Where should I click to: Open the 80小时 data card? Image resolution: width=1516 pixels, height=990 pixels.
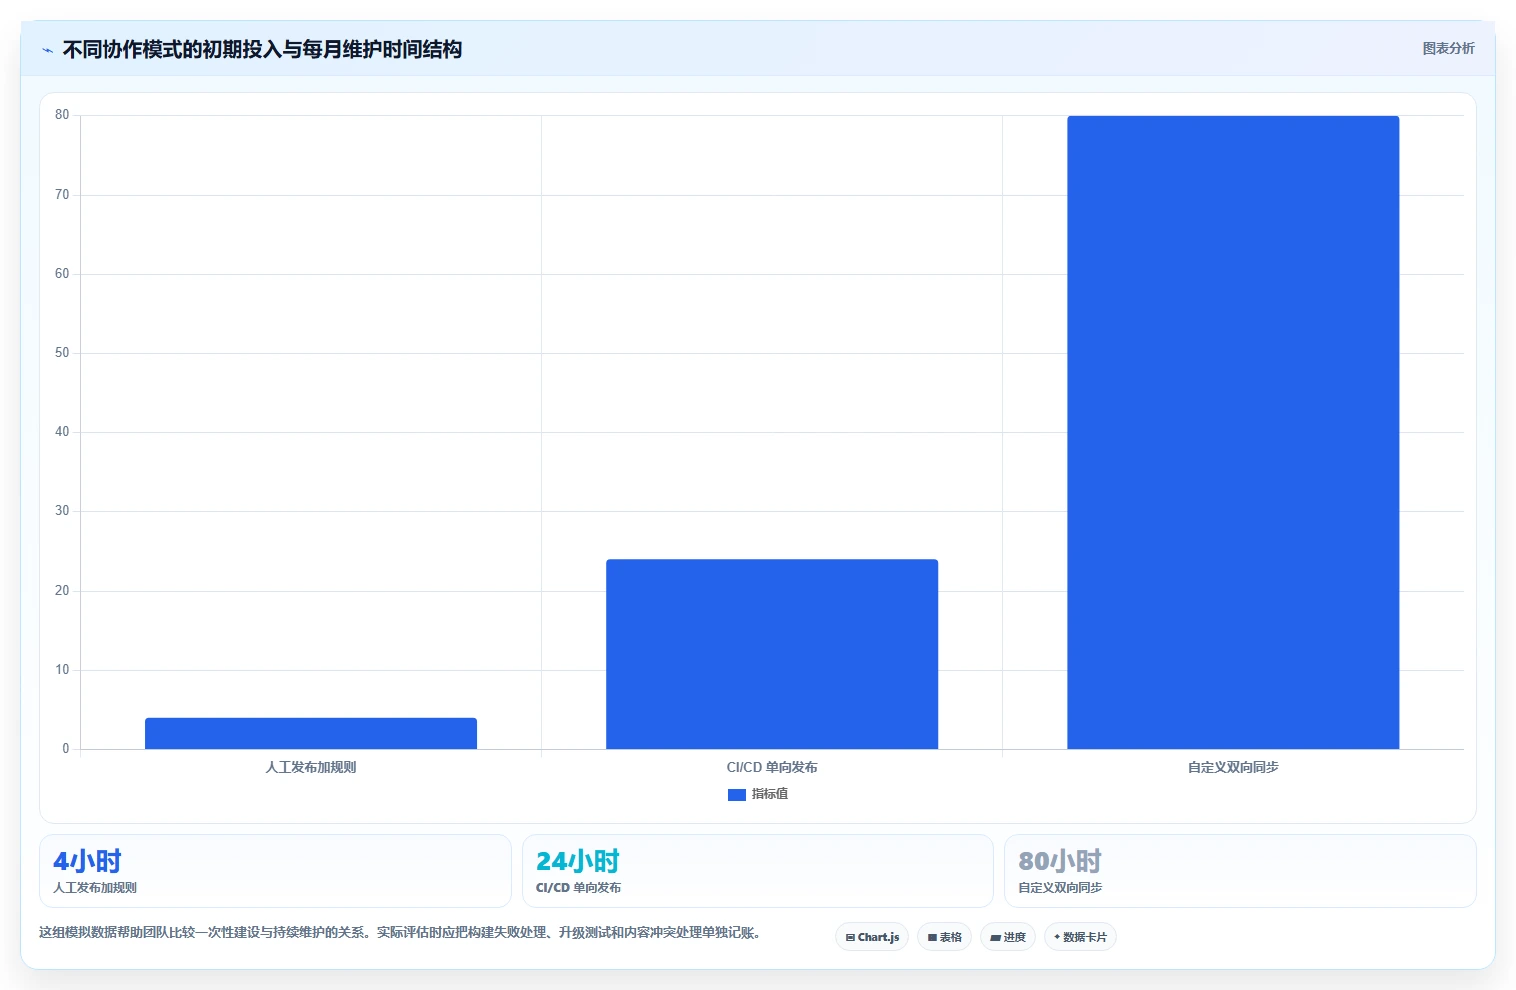click(x=1240, y=871)
